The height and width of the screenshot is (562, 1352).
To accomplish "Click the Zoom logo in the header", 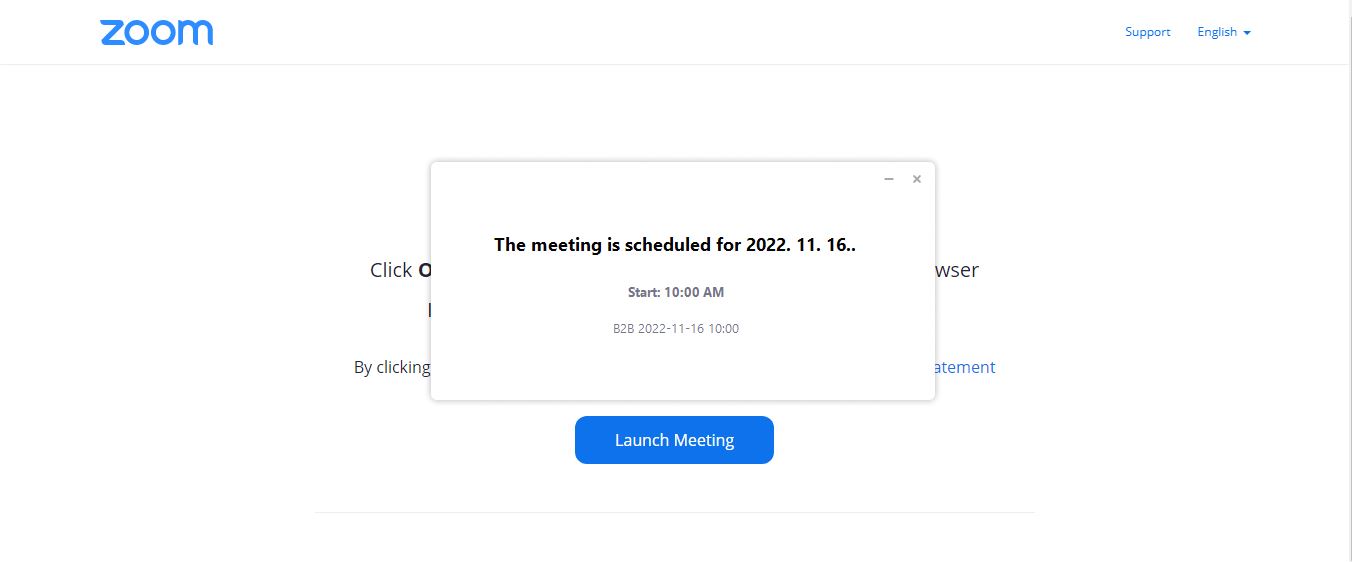I will point(157,32).
